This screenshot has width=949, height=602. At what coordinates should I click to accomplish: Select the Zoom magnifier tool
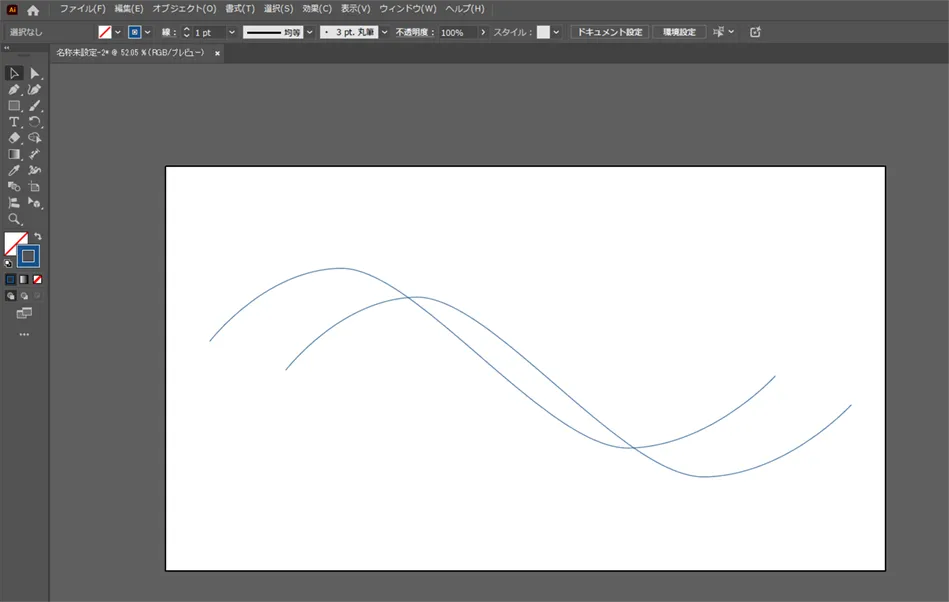(14, 218)
